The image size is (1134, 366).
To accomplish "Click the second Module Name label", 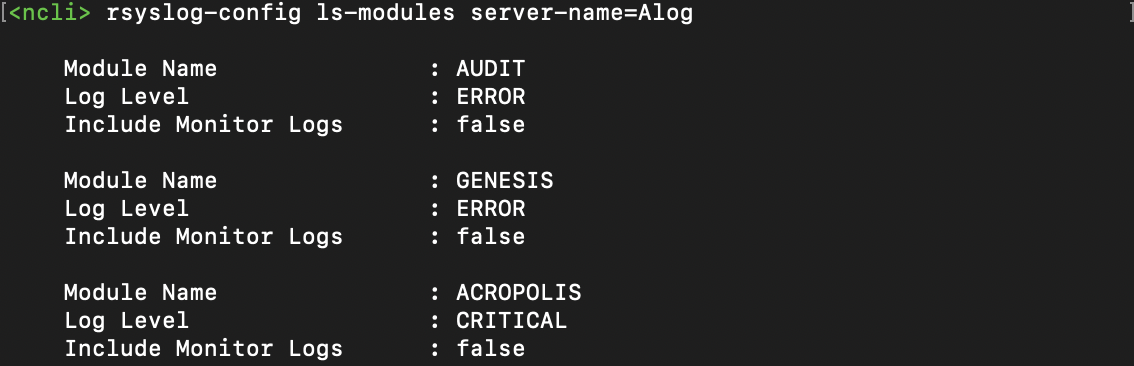I will (x=140, y=180).
